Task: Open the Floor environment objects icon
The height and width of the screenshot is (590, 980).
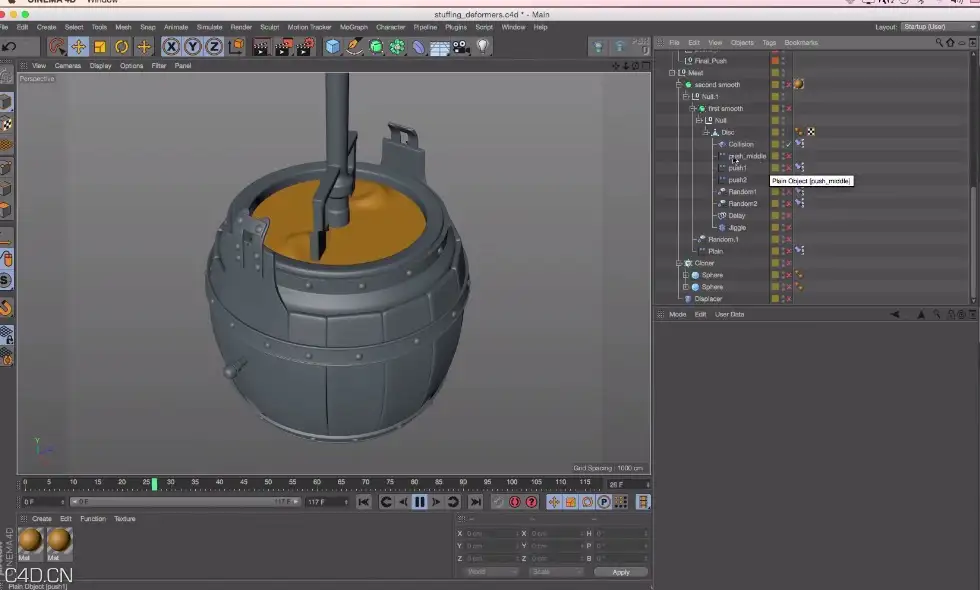Action: [439, 47]
